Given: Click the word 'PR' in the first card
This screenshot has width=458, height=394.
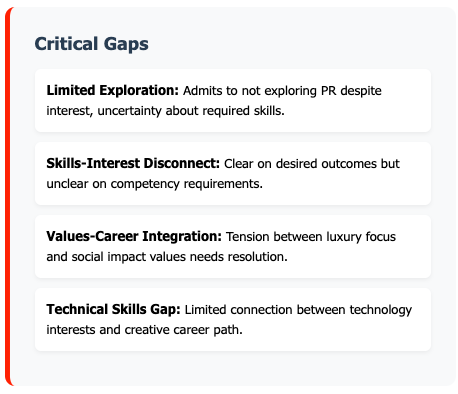Looking at the screenshot, I should [x=329, y=91].
